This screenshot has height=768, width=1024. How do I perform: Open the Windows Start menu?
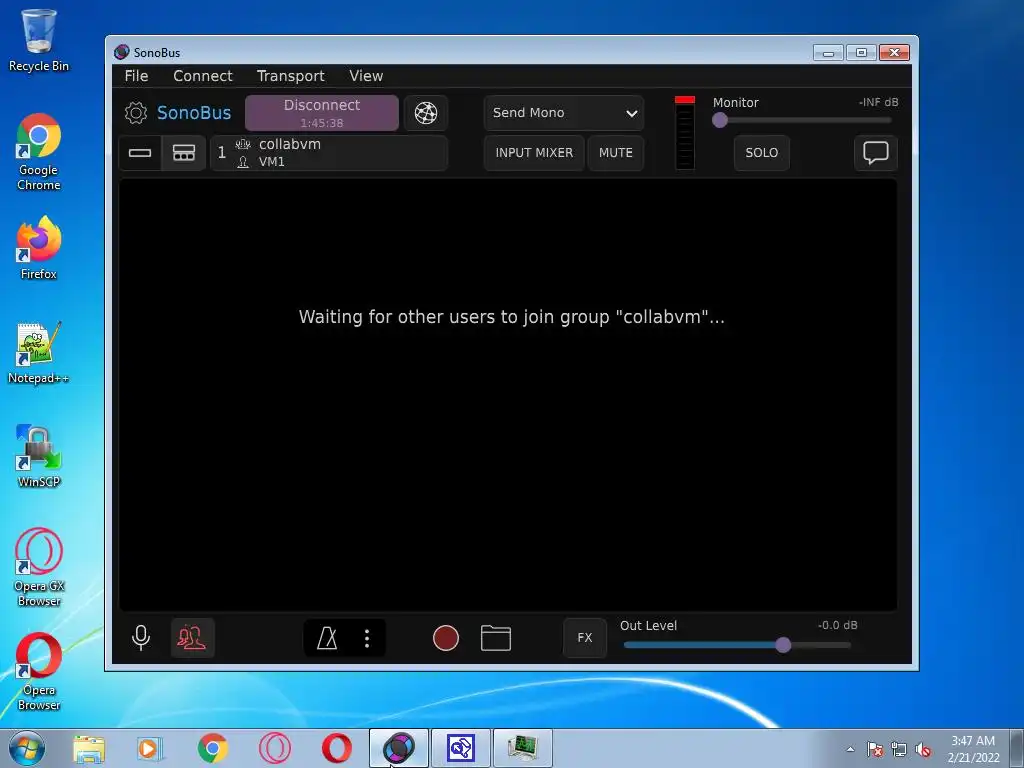point(27,748)
